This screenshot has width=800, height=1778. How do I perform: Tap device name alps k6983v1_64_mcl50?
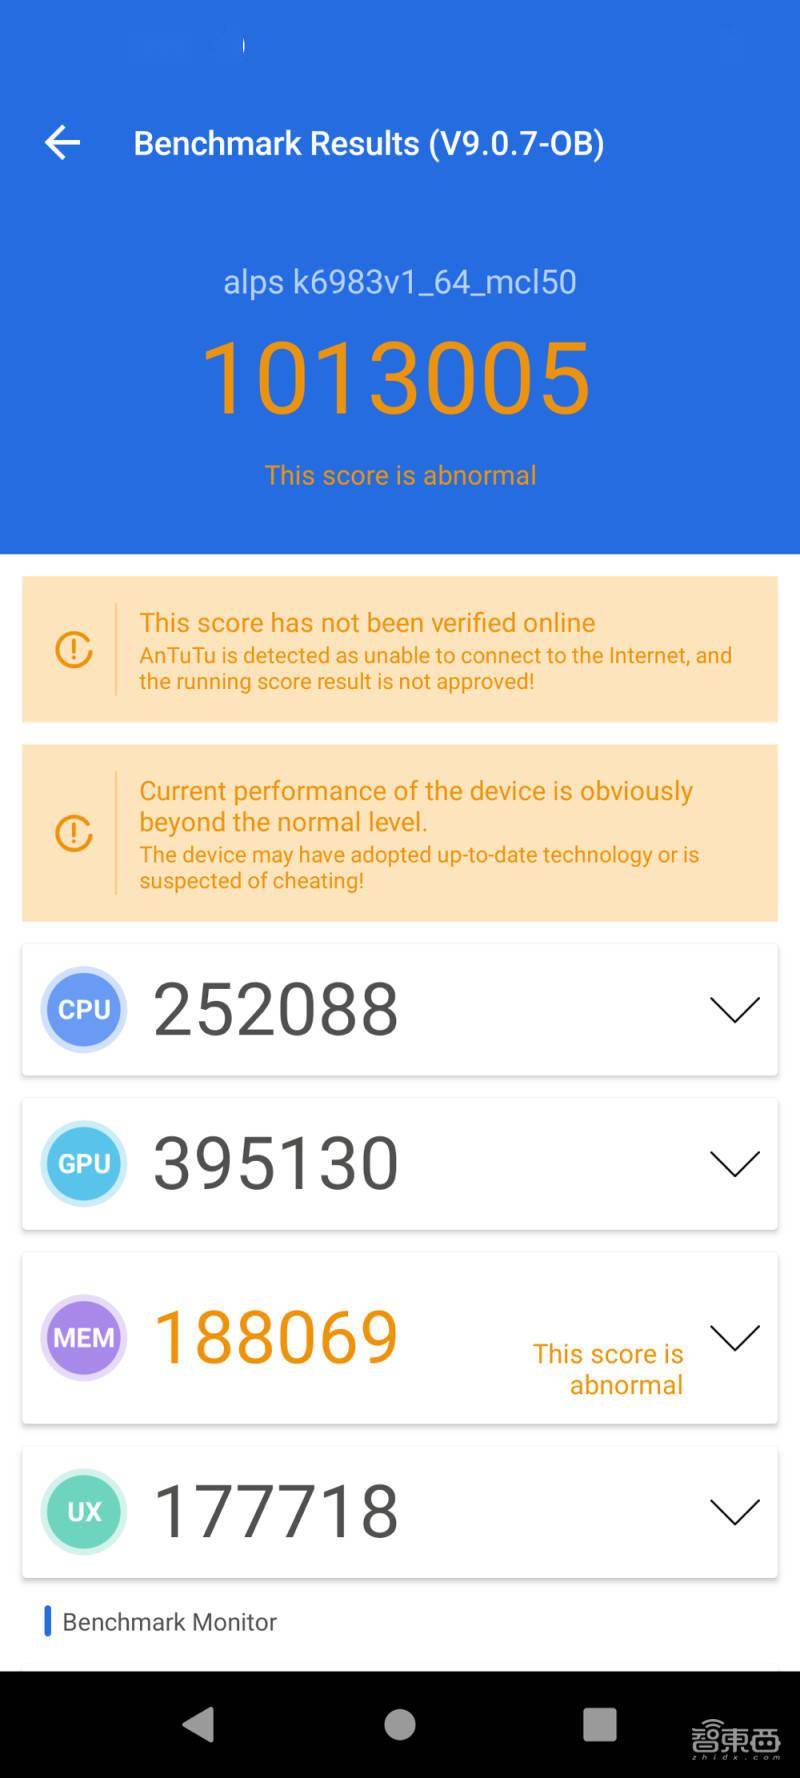400,282
